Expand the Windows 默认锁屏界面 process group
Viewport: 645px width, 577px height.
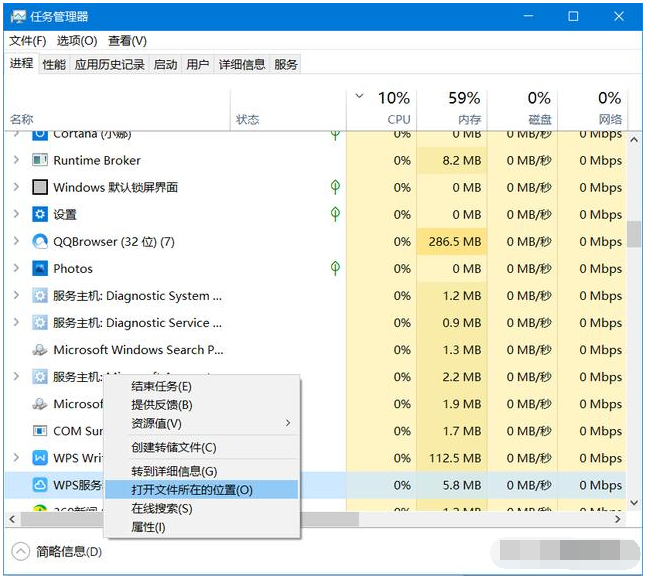[x=16, y=187]
